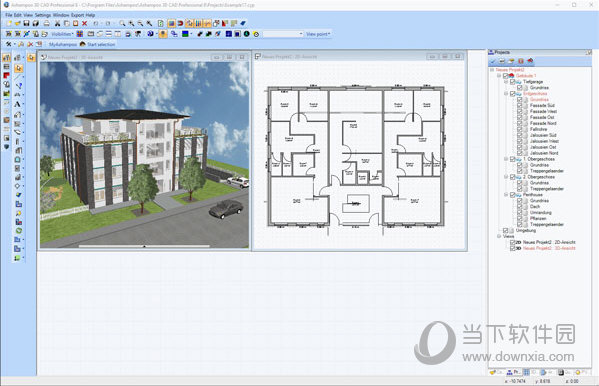Toggle the Umgebung checkbox
This screenshot has height=386, width=599.
pyautogui.click(x=505, y=230)
